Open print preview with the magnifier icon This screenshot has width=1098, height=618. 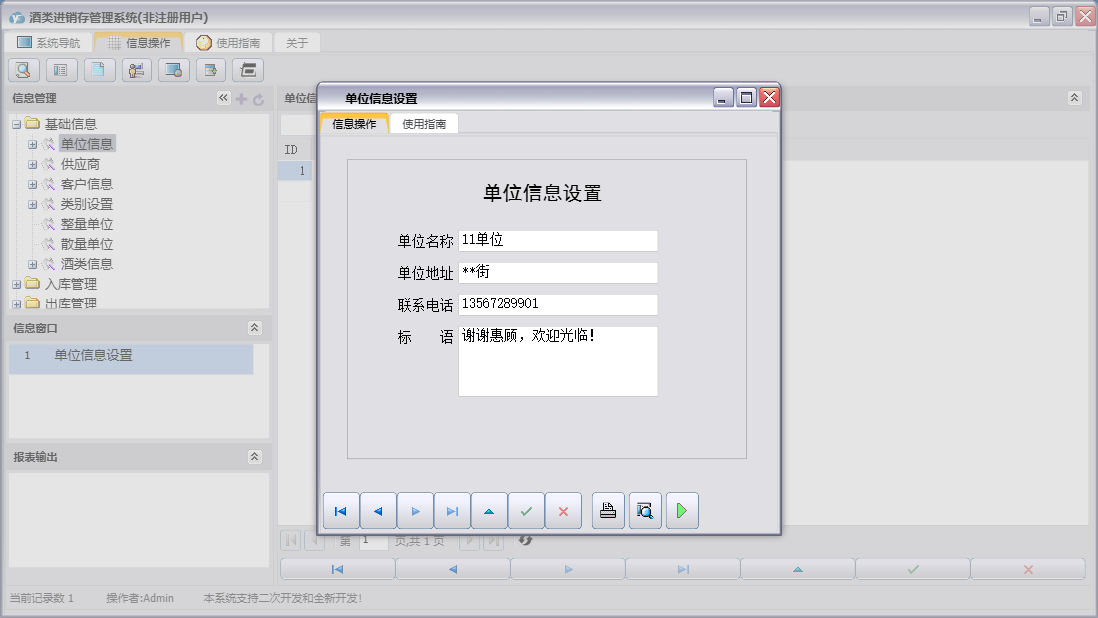point(645,511)
